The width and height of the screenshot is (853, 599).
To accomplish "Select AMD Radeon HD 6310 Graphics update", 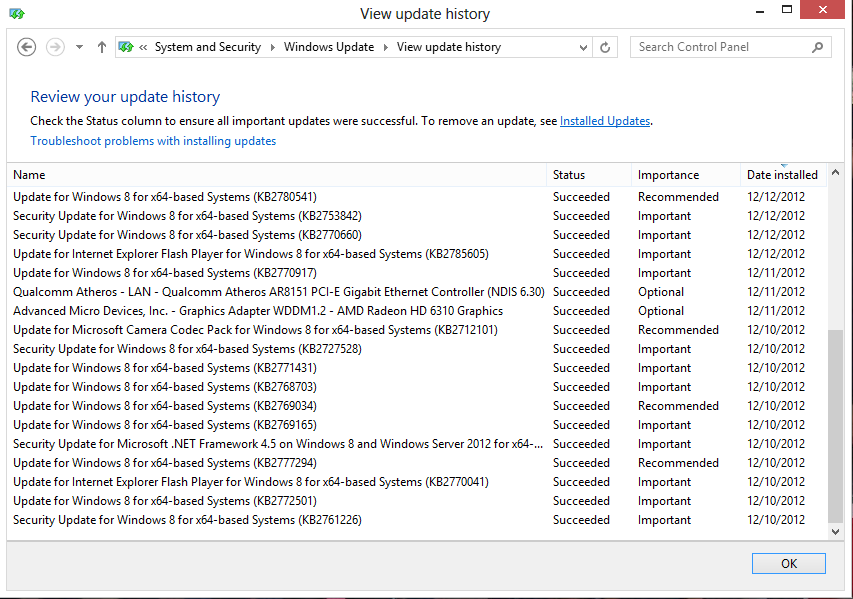I will tap(417, 311).
